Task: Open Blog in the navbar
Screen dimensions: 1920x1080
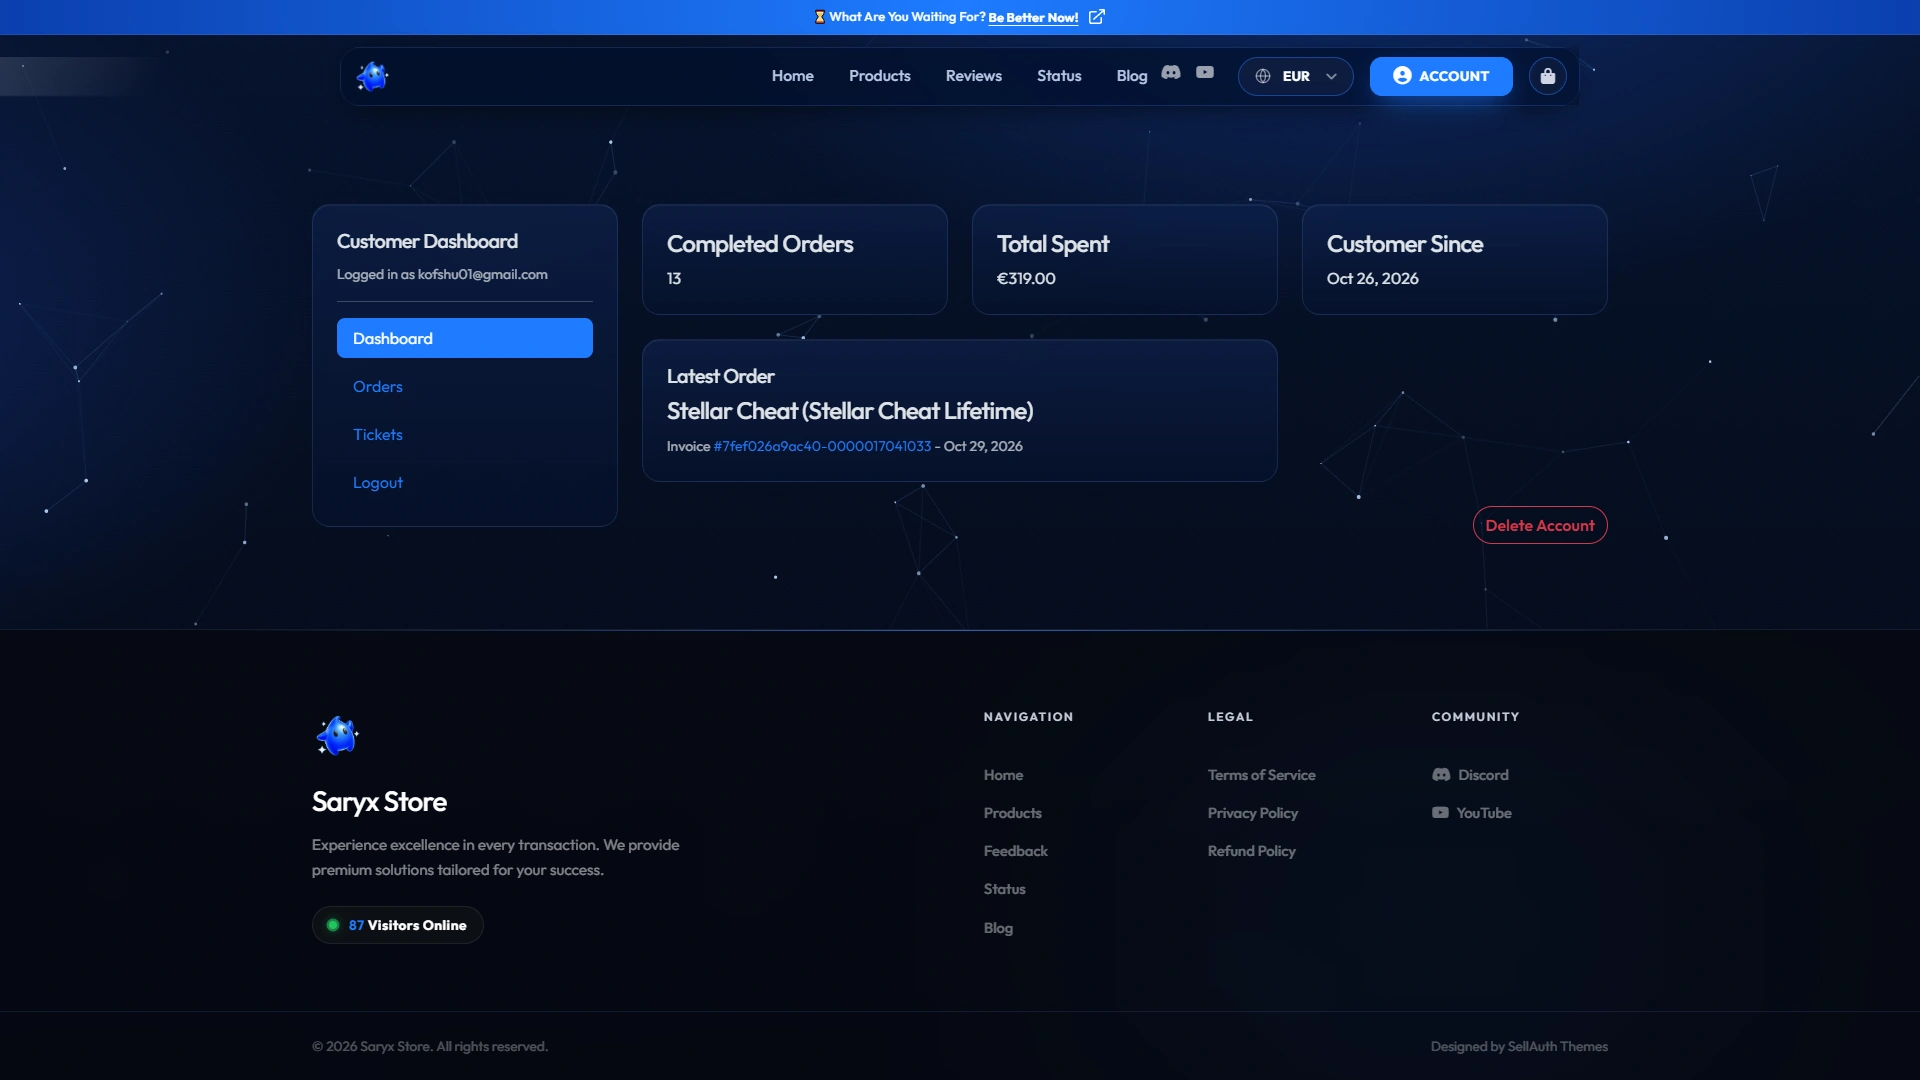Action: [1132, 76]
